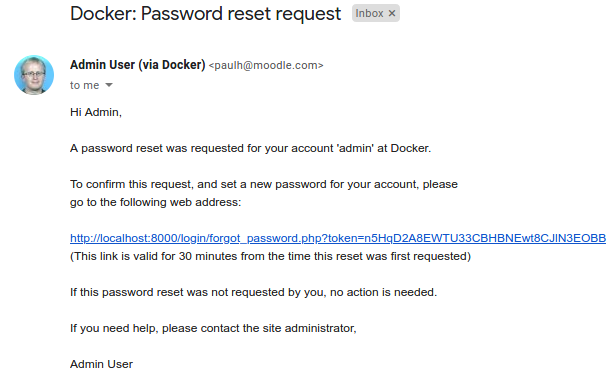Click the 'to me' recipient text
The image size is (615, 381).
click(x=85, y=85)
